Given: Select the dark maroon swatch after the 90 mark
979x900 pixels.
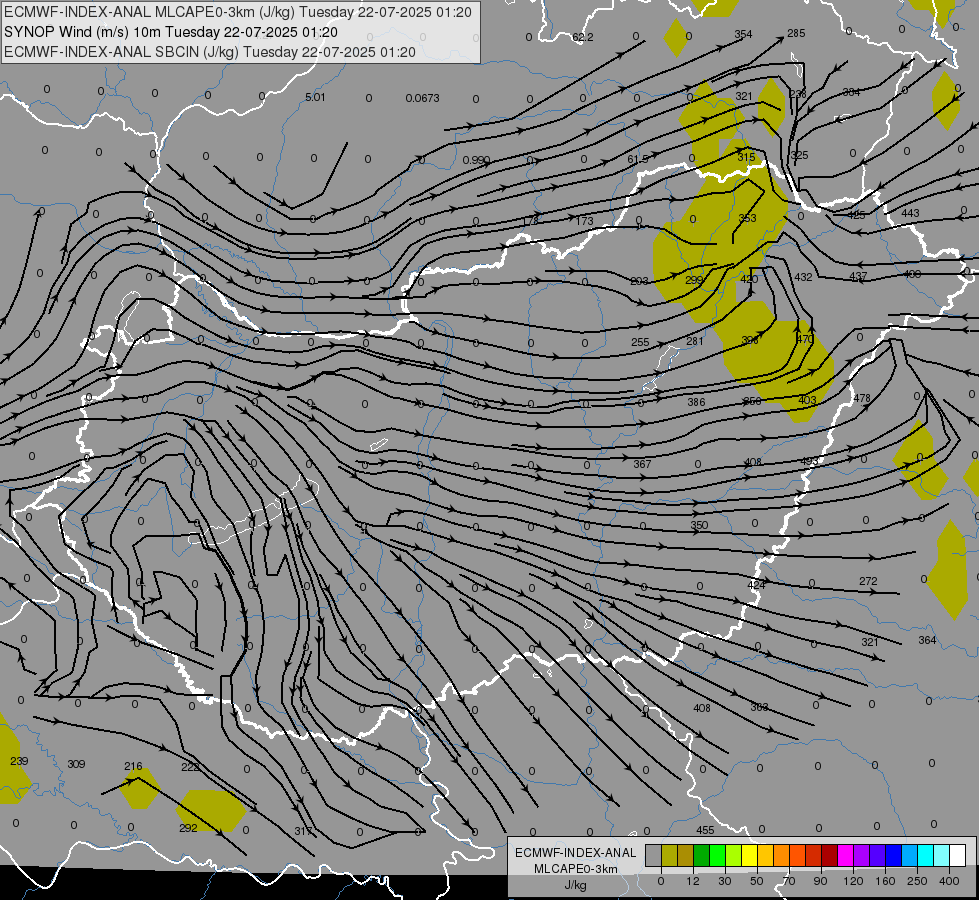Looking at the screenshot, I should [x=829, y=855].
